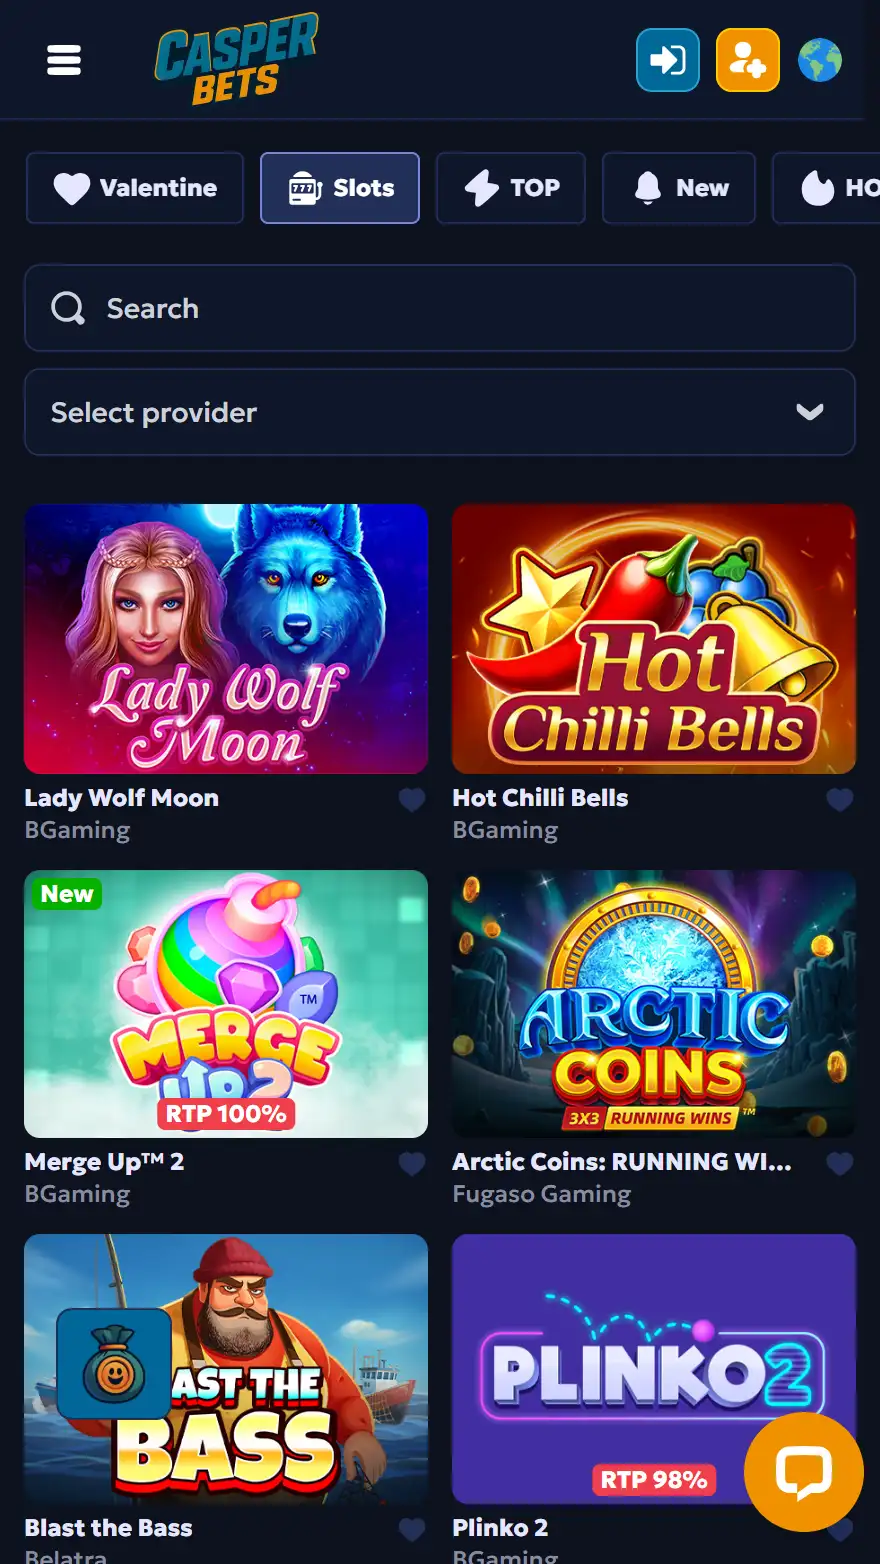880x1564 pixels.
Task: Open the New games tab
Action: [679, 188]
